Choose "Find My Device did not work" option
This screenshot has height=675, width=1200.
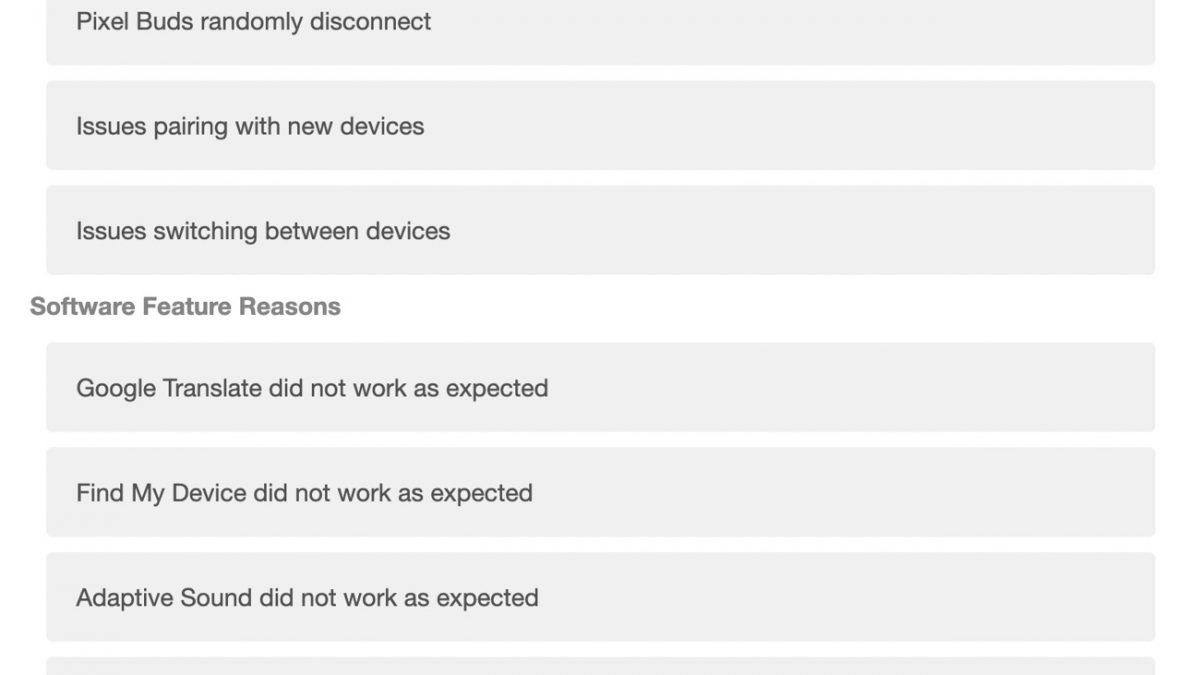600,493
